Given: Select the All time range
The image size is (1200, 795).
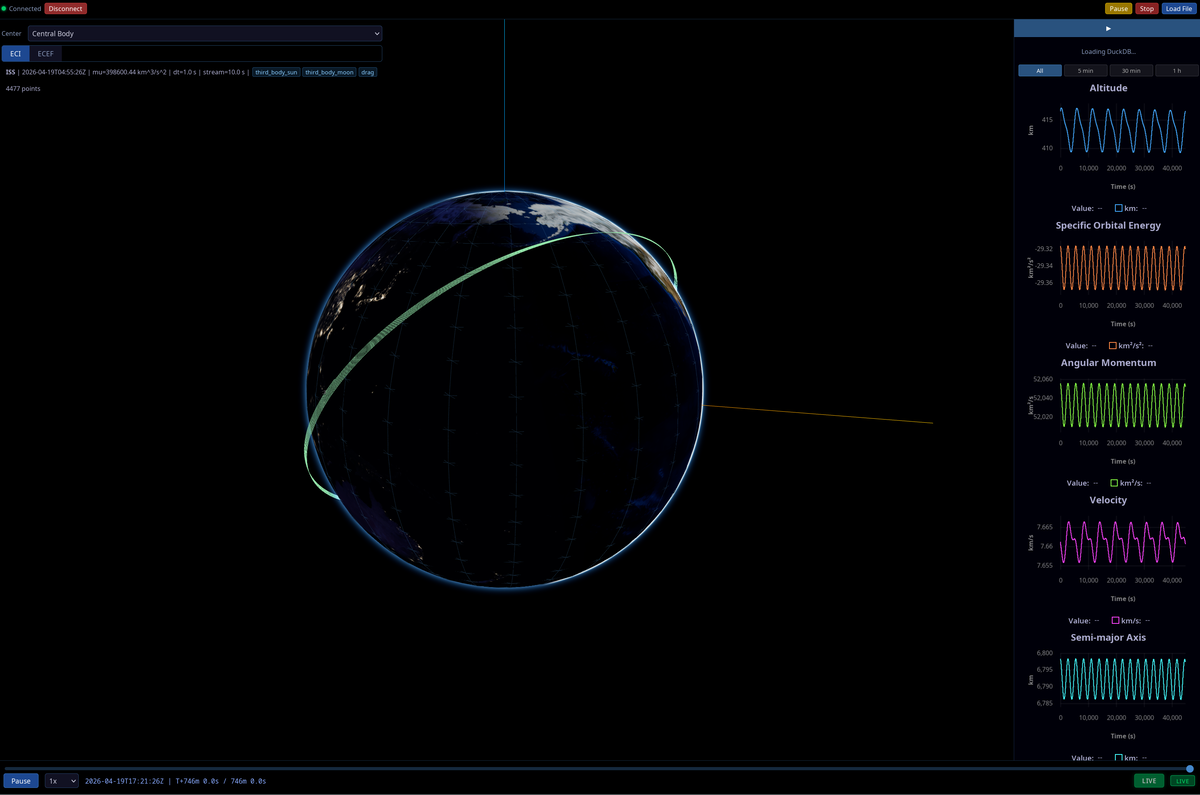Looking at the screenshot, I should click(1040, 70).
